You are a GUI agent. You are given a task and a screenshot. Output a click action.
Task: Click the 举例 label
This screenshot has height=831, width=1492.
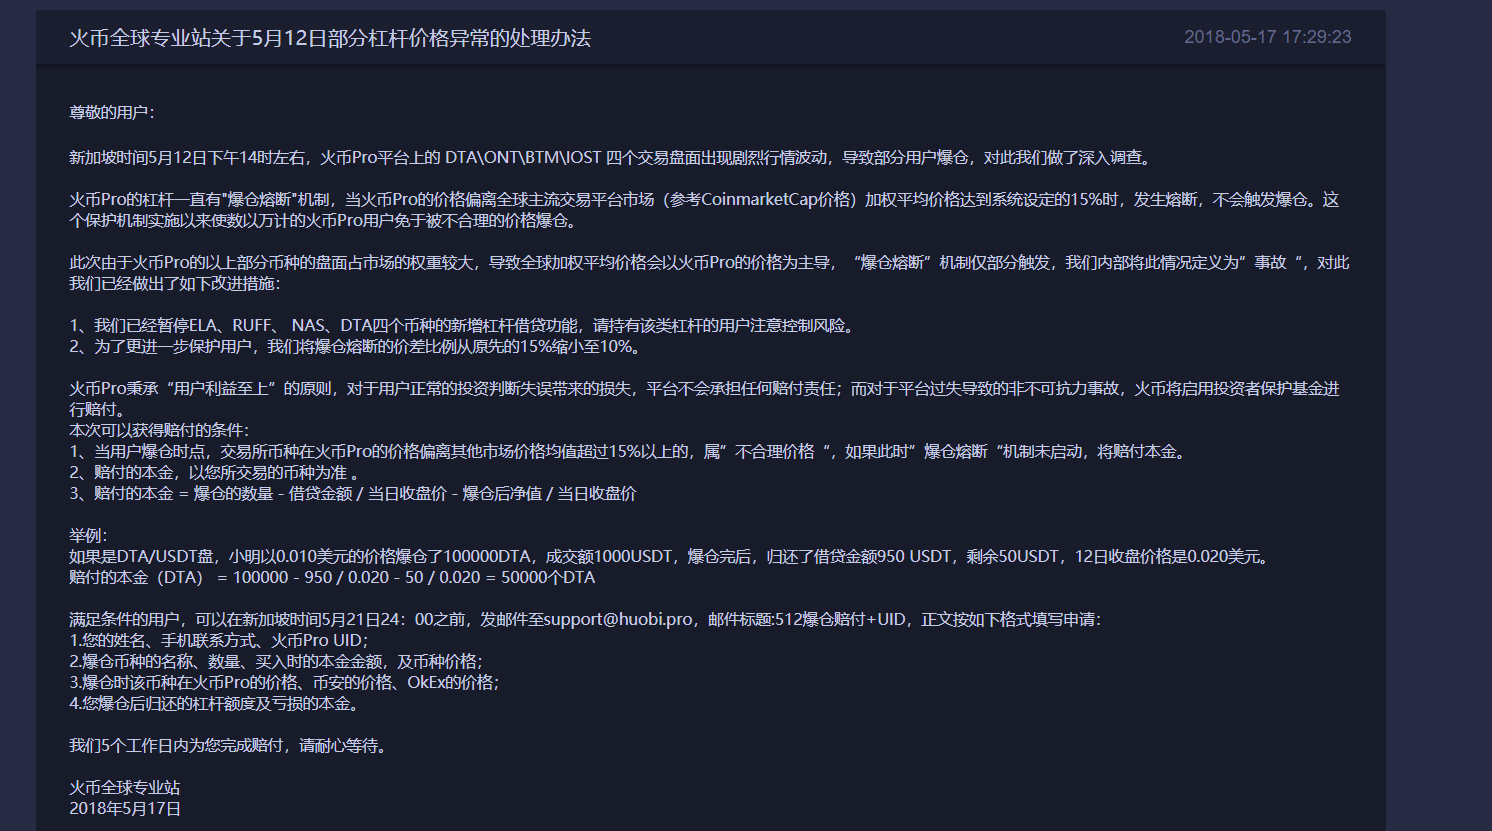(x=88, y=535)
